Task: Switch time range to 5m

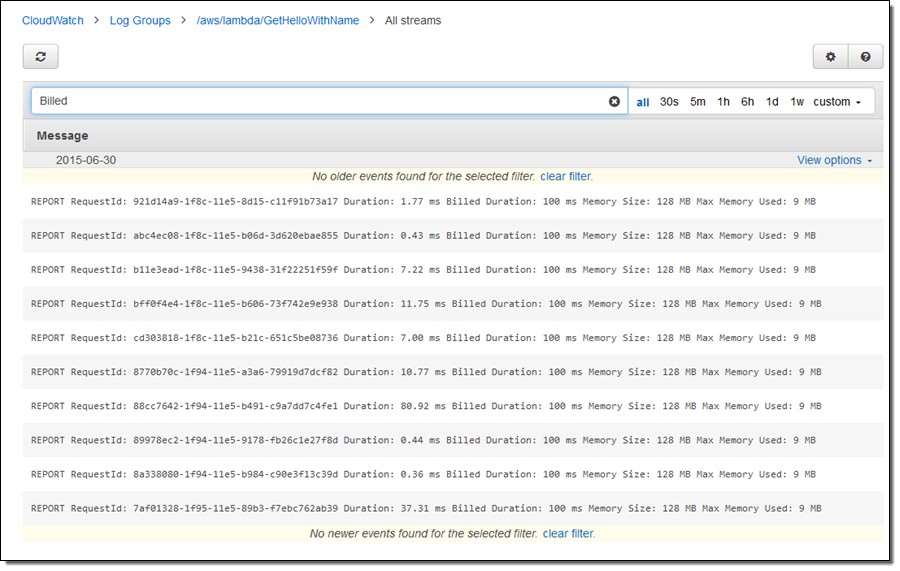Action: pyautogui.click(x=697, y=102)
